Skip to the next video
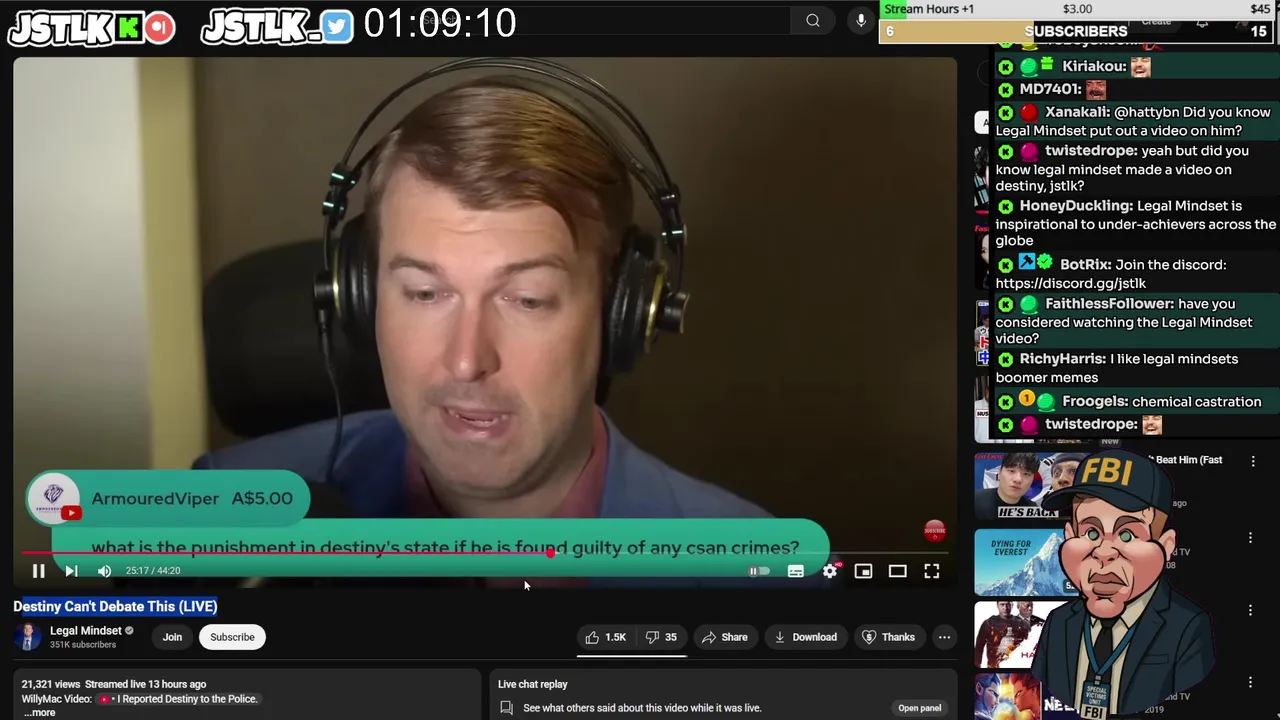The width and height of the screenshot is (1280, 720). click(71, 571)
